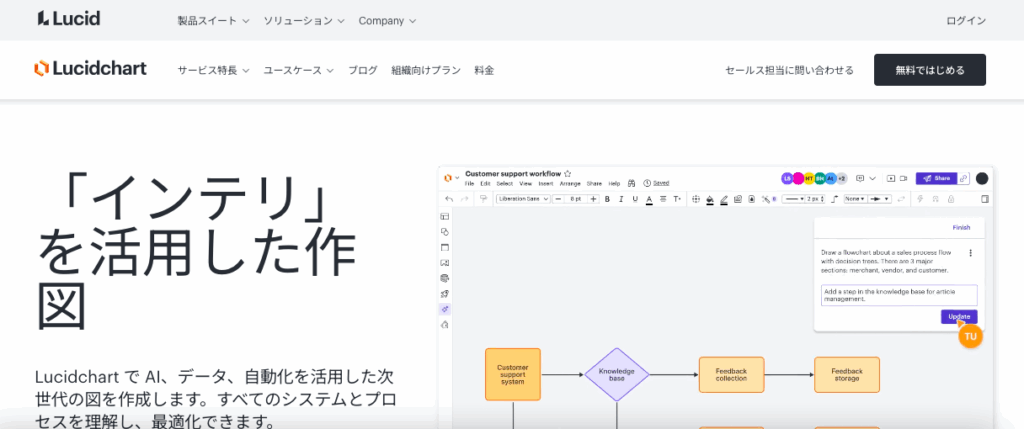
Task: Click the magic wand styling icon
Action: [765, 199]
